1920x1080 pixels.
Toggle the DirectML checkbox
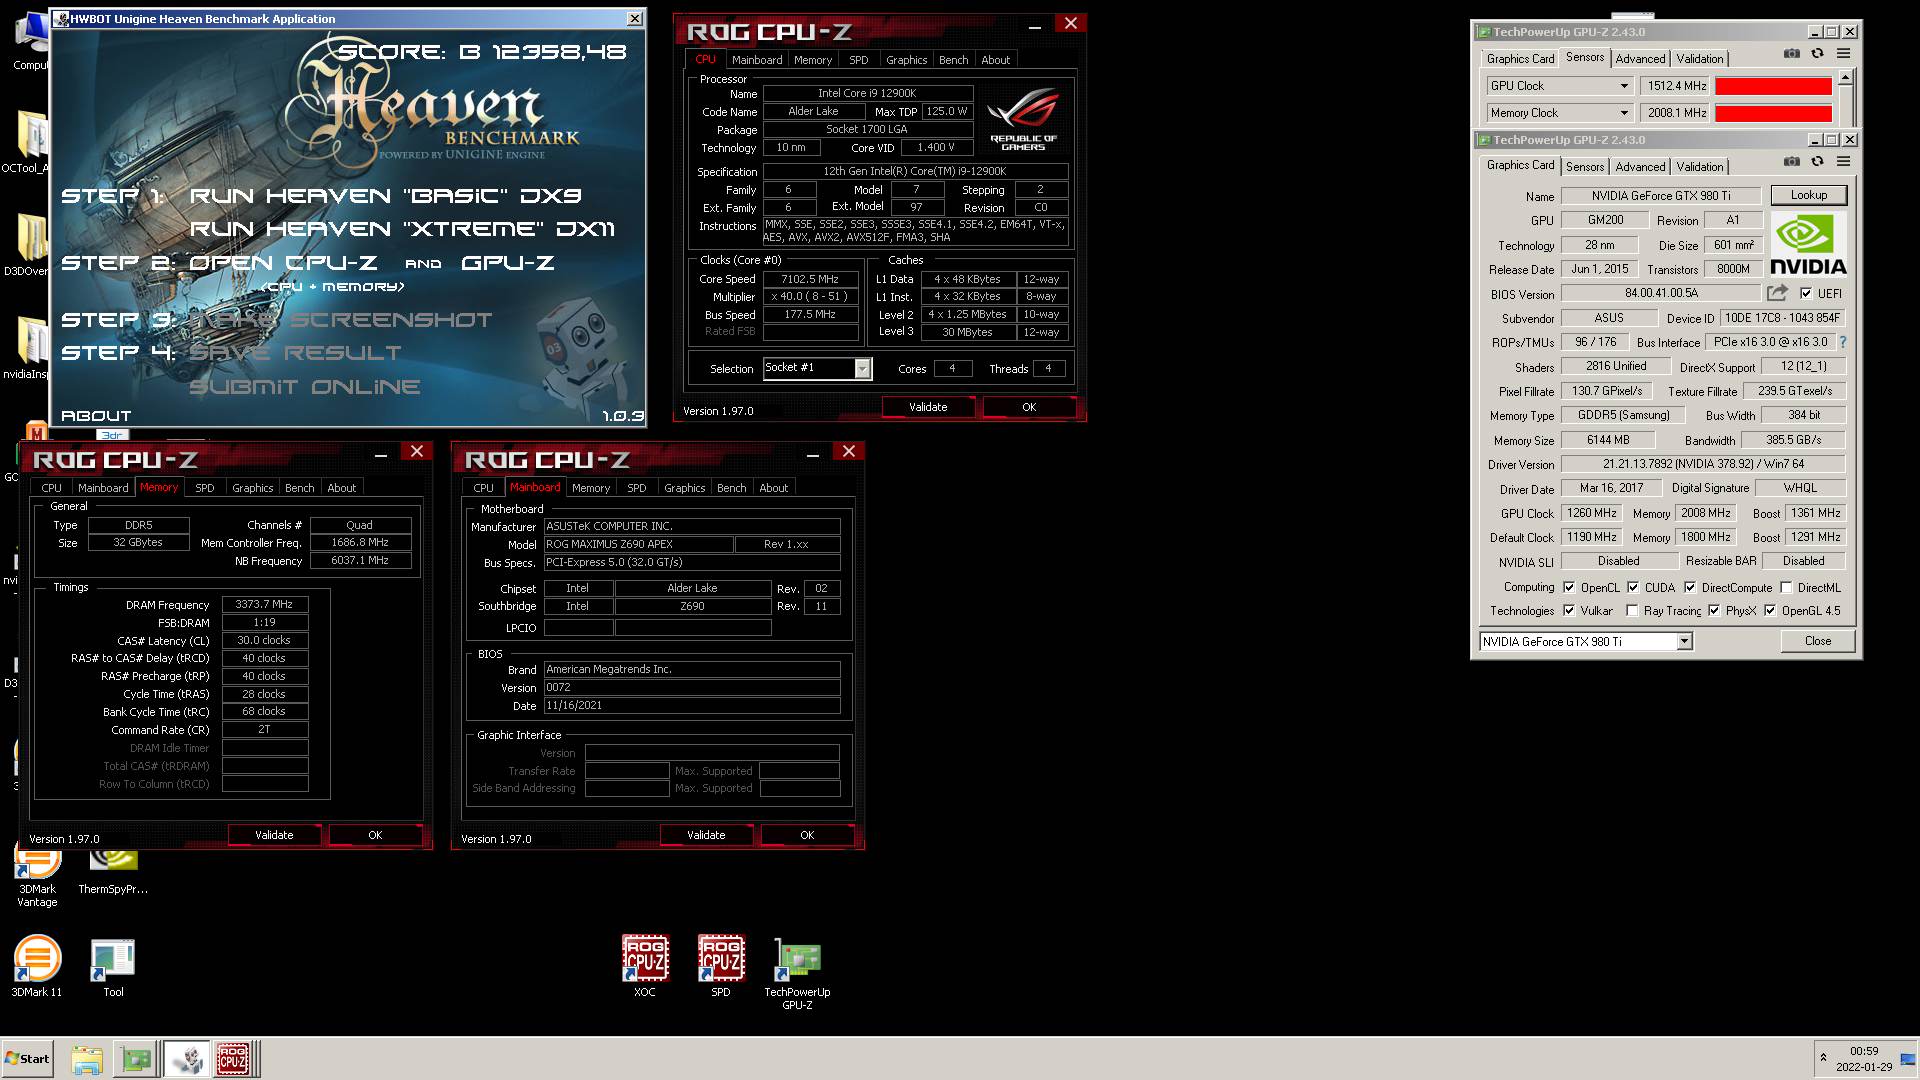pos(1786,588)
